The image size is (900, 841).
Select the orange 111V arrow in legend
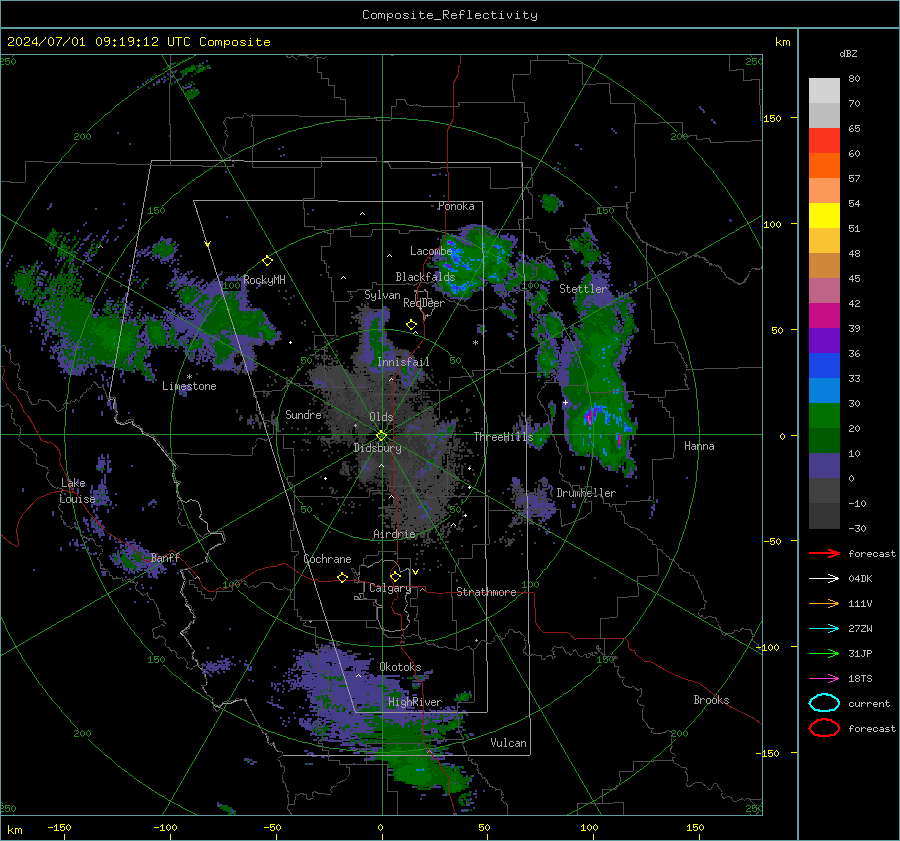(824, 603)
